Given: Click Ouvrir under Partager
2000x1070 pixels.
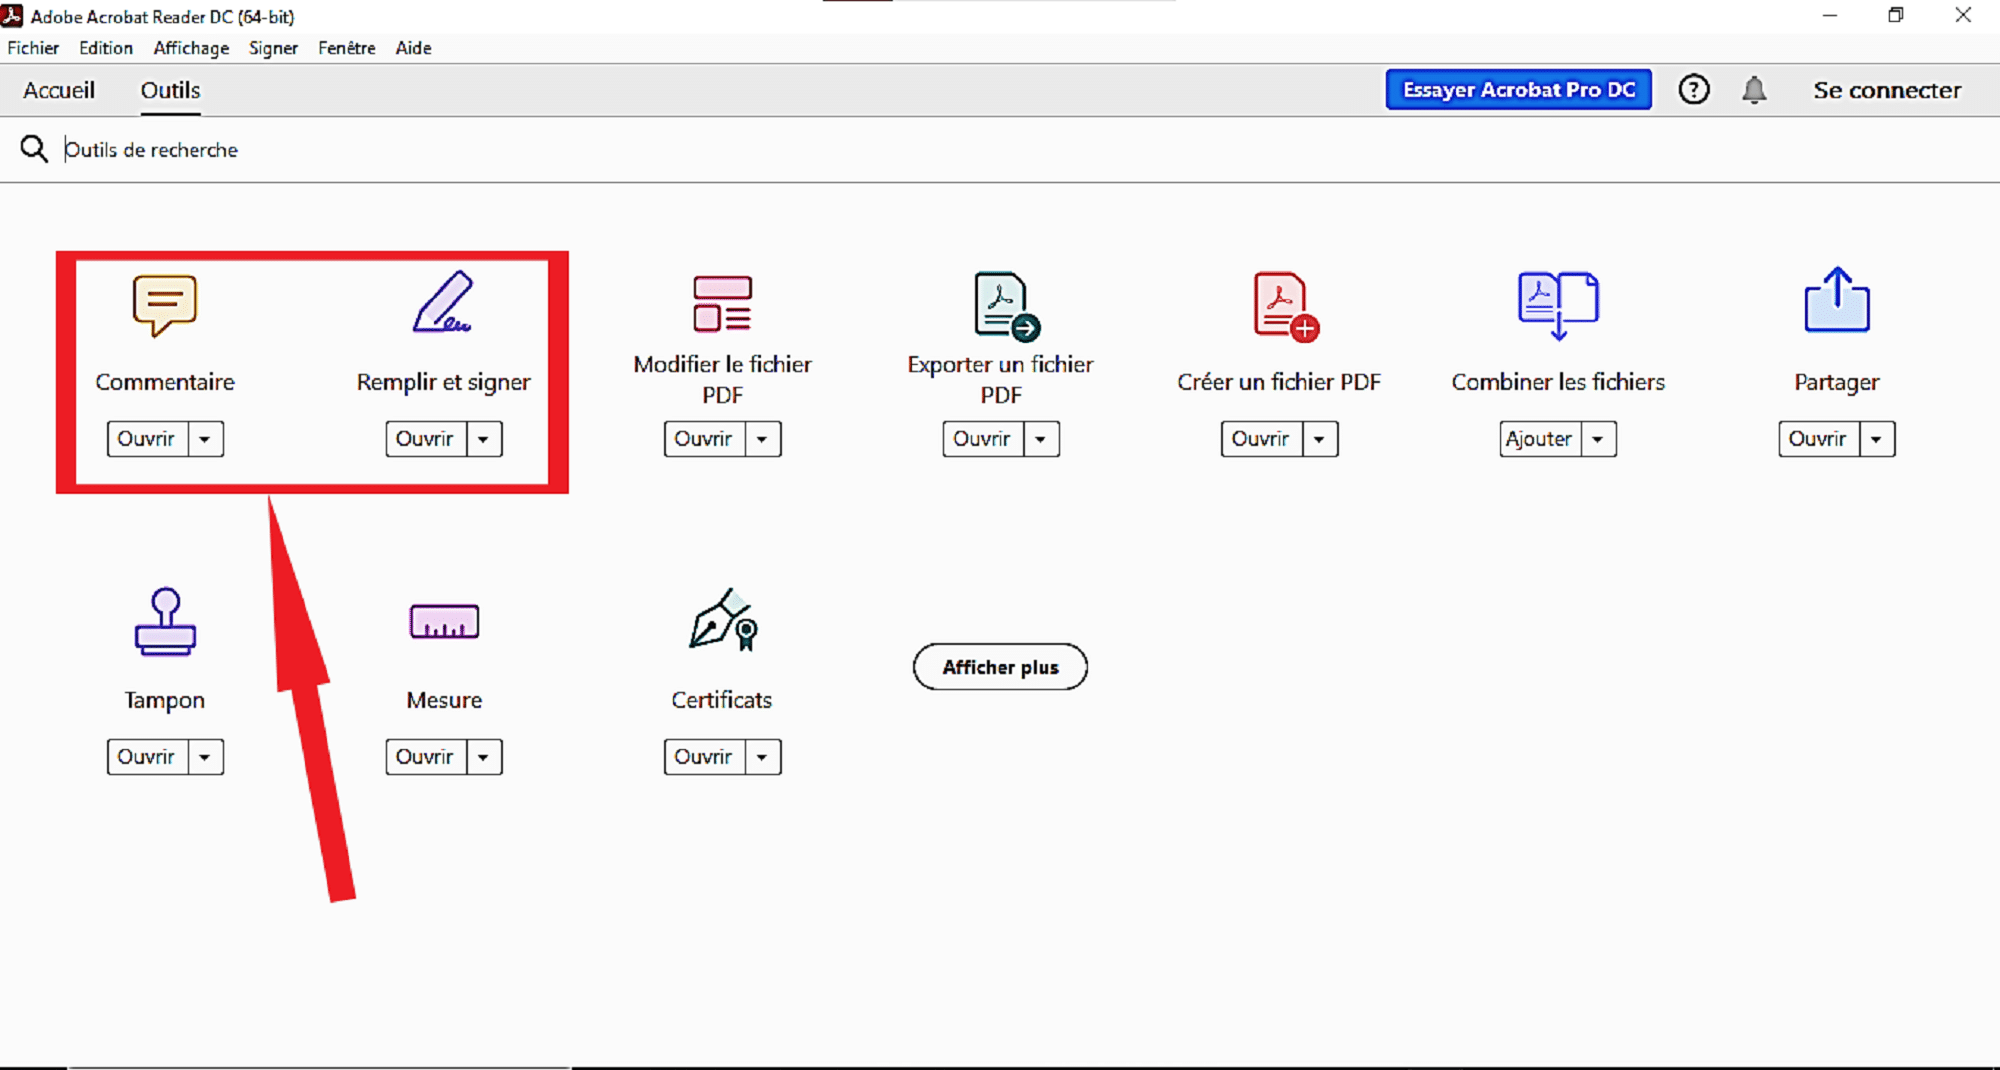Looking at the screenshot, I should 1819,439.
